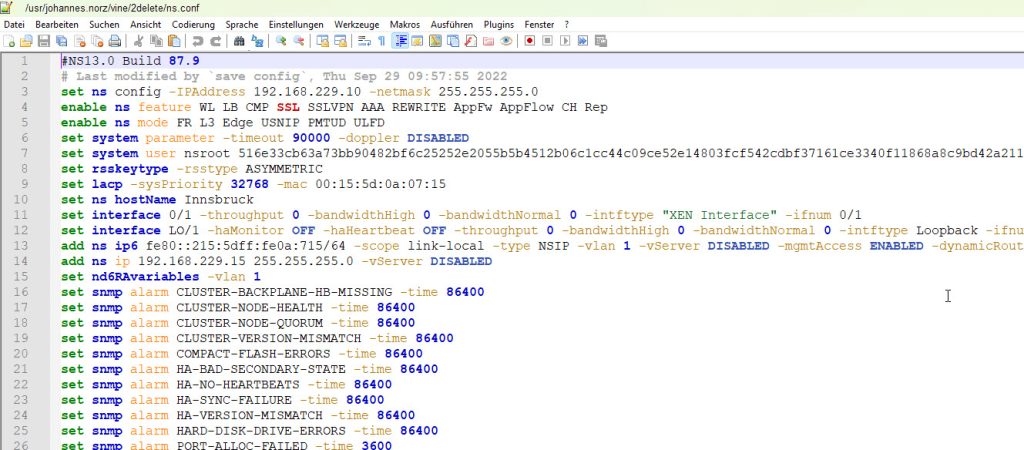Paste with the clipboard icon
Image resolution: width=1024 pixels, height=450 pixels.
coord(174,41)
